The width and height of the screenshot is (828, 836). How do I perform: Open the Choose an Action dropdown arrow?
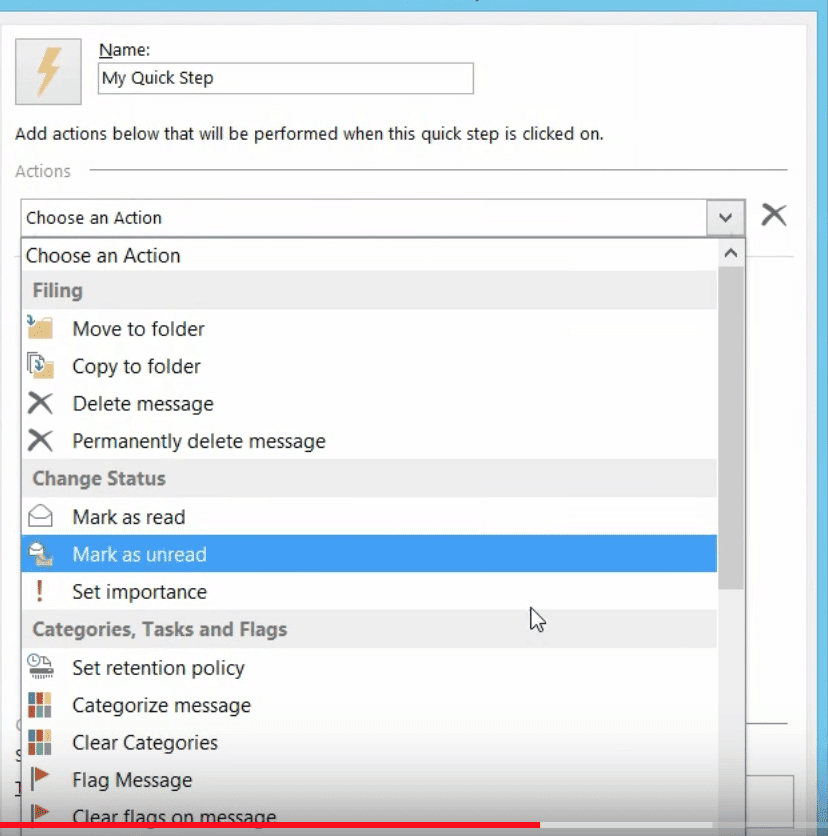click(725, 217)
